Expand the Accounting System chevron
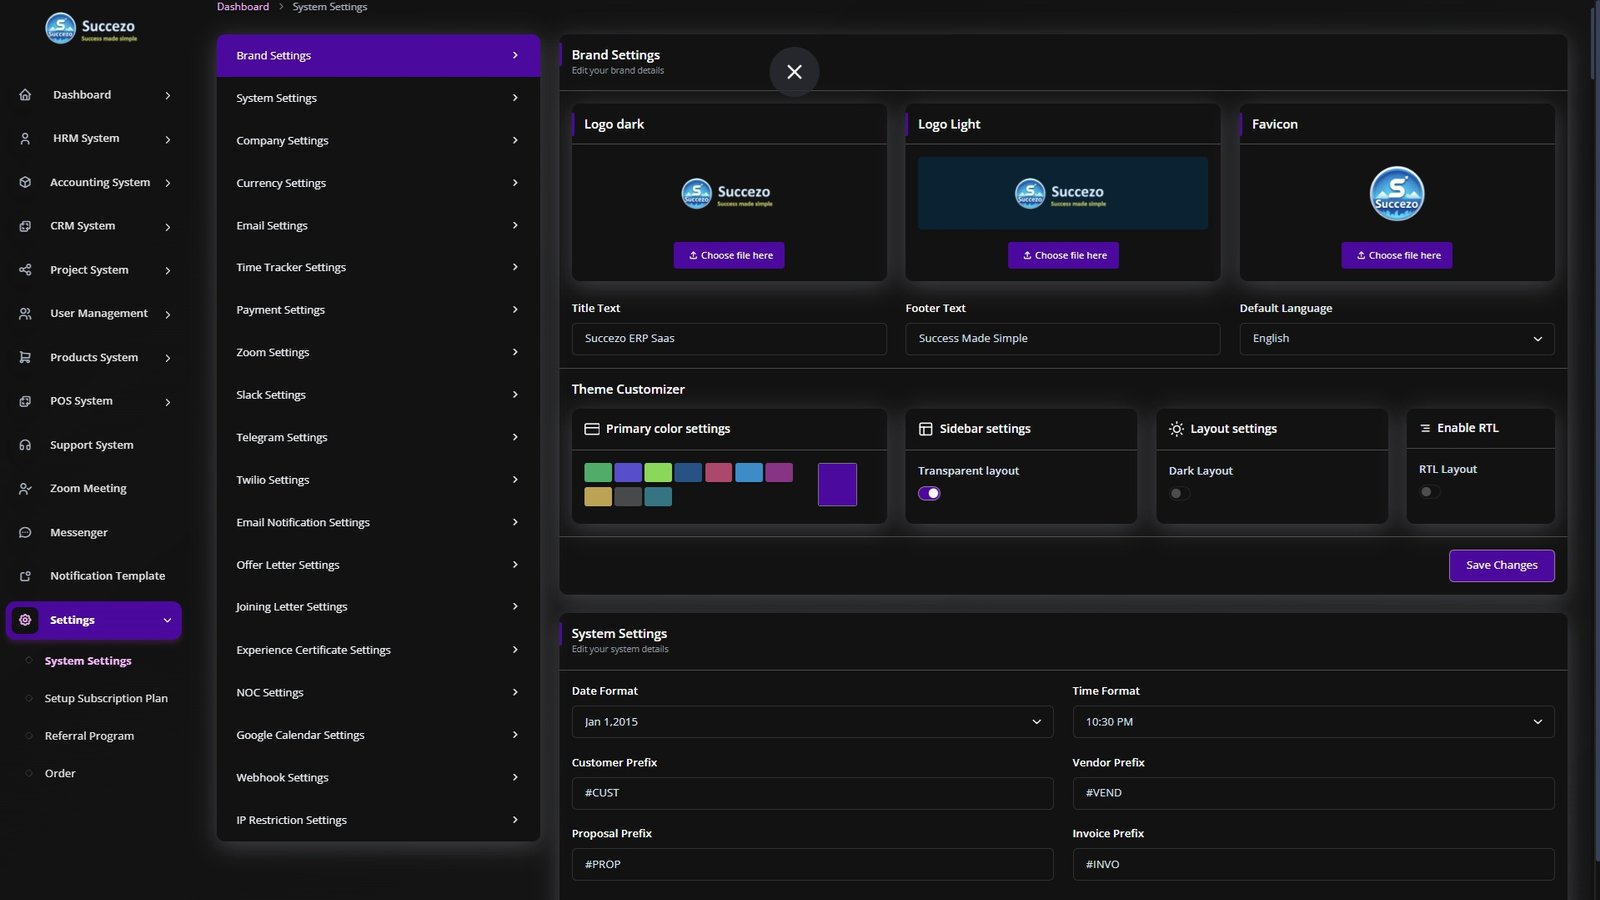Viewport: 1600px width, 900px height. (x=168, y=183)
